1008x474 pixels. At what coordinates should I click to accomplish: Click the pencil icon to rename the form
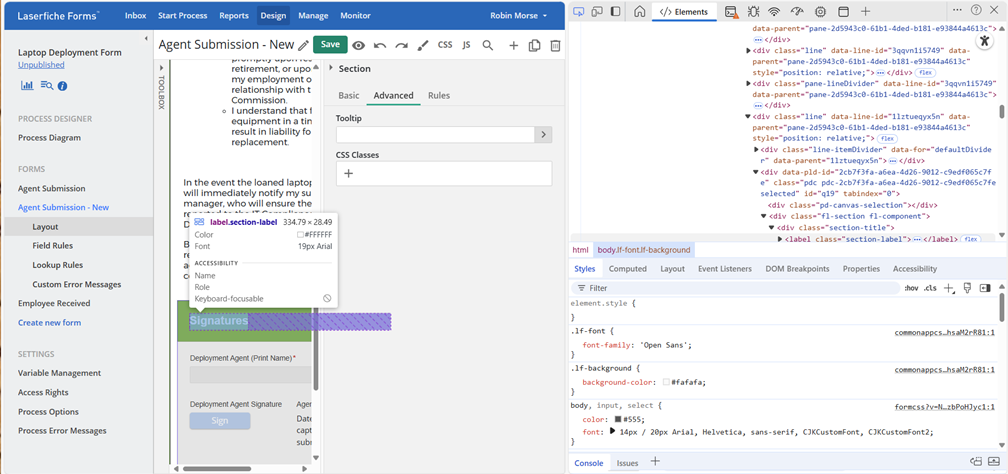point(303,45)
